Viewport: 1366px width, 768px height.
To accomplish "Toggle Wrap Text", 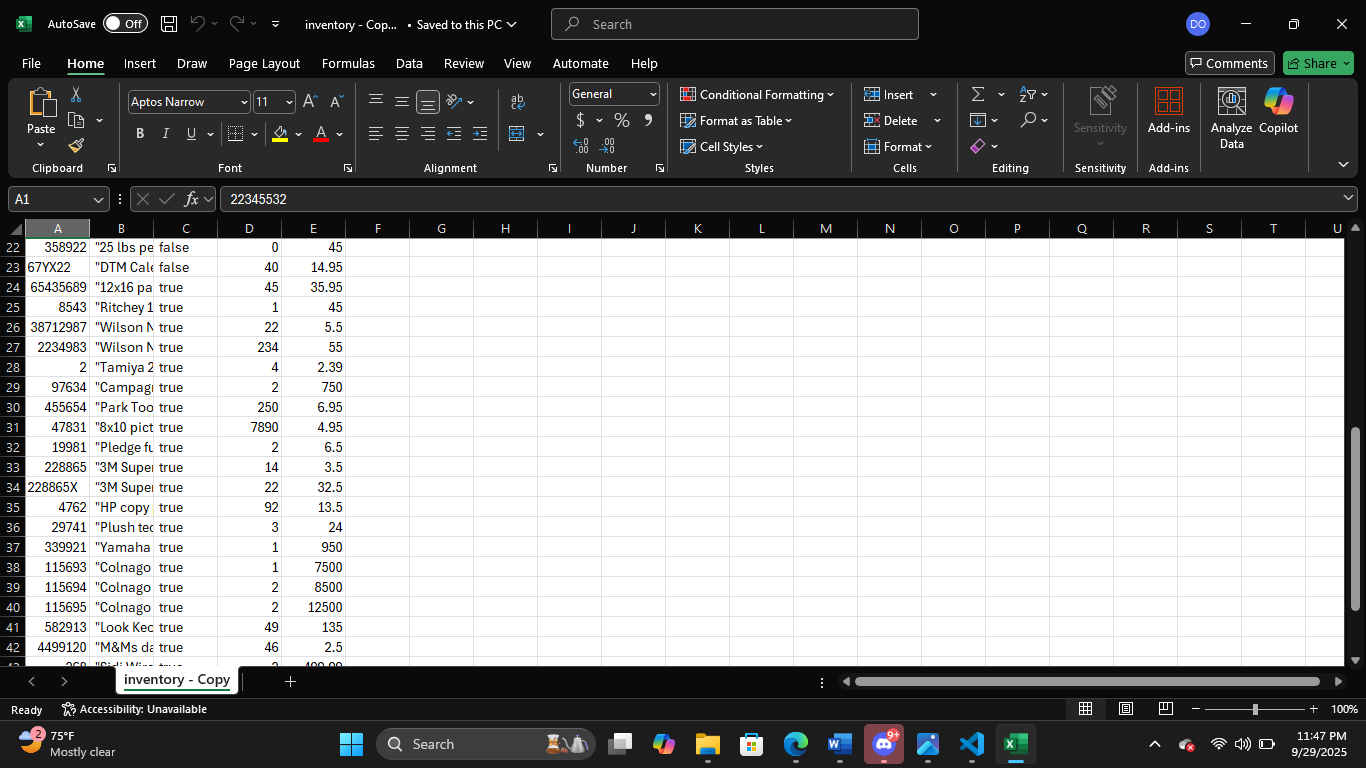I will (x=517, y=101).
